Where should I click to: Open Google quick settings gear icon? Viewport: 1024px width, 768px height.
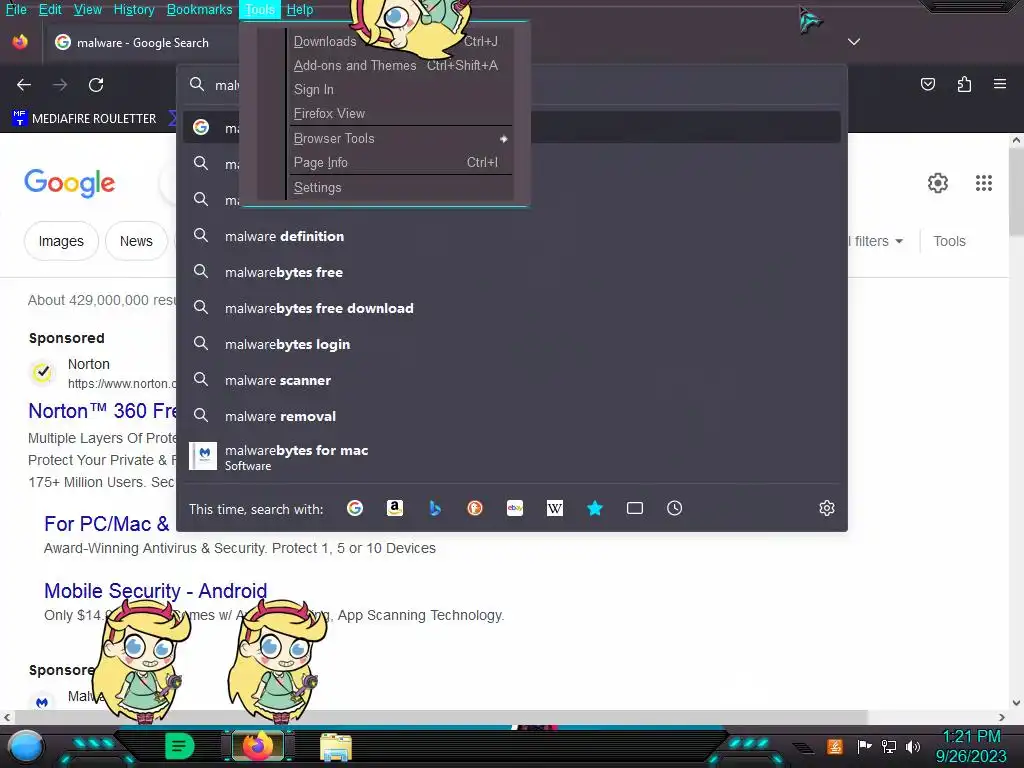(938, 183)
